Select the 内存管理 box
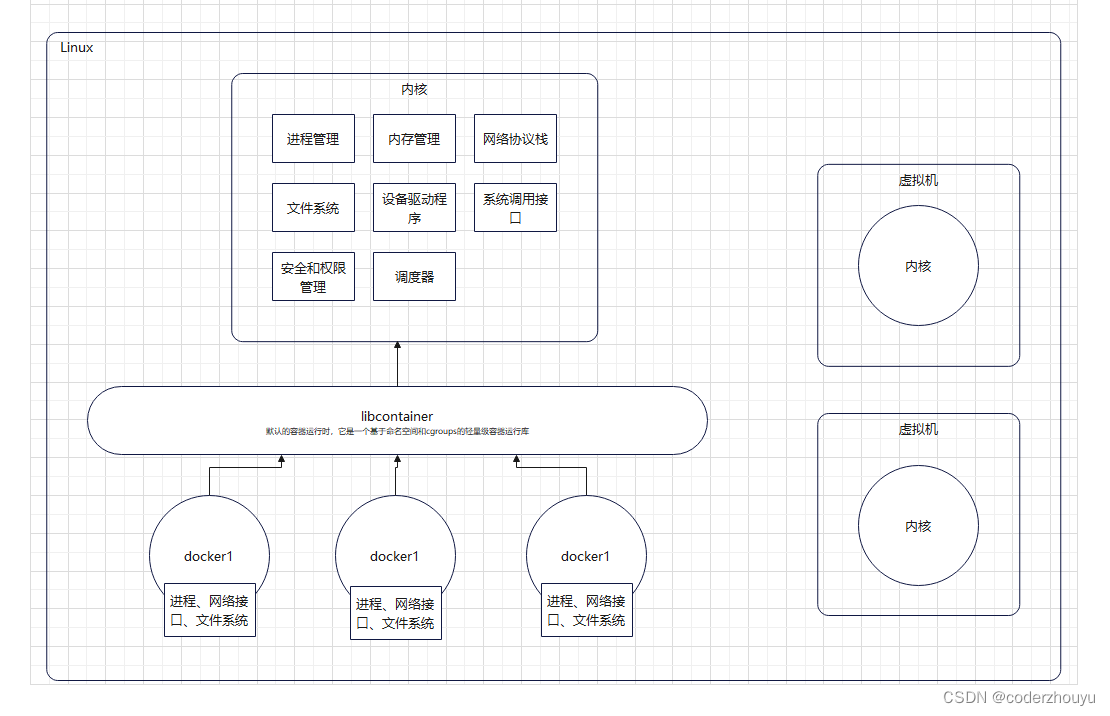Screen dimensions: 1110x716 [x=414, y=139]
